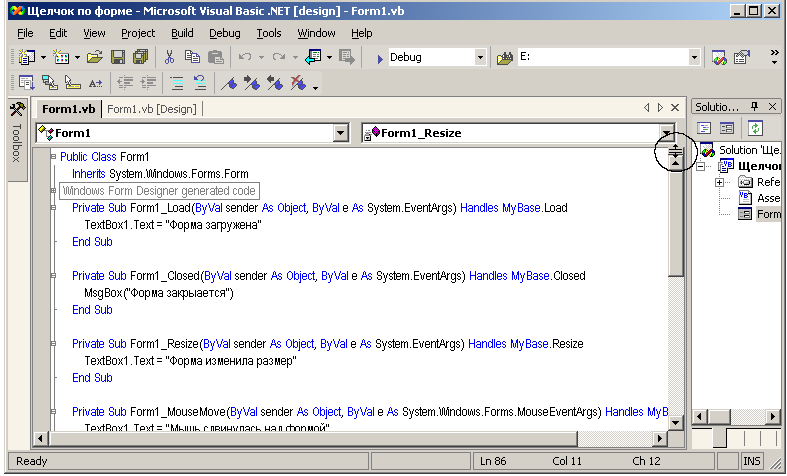Toggle auto-hide pin on Solution Explorer
The width and height of the screenshot is (787, 476).
tap(755, 107)
